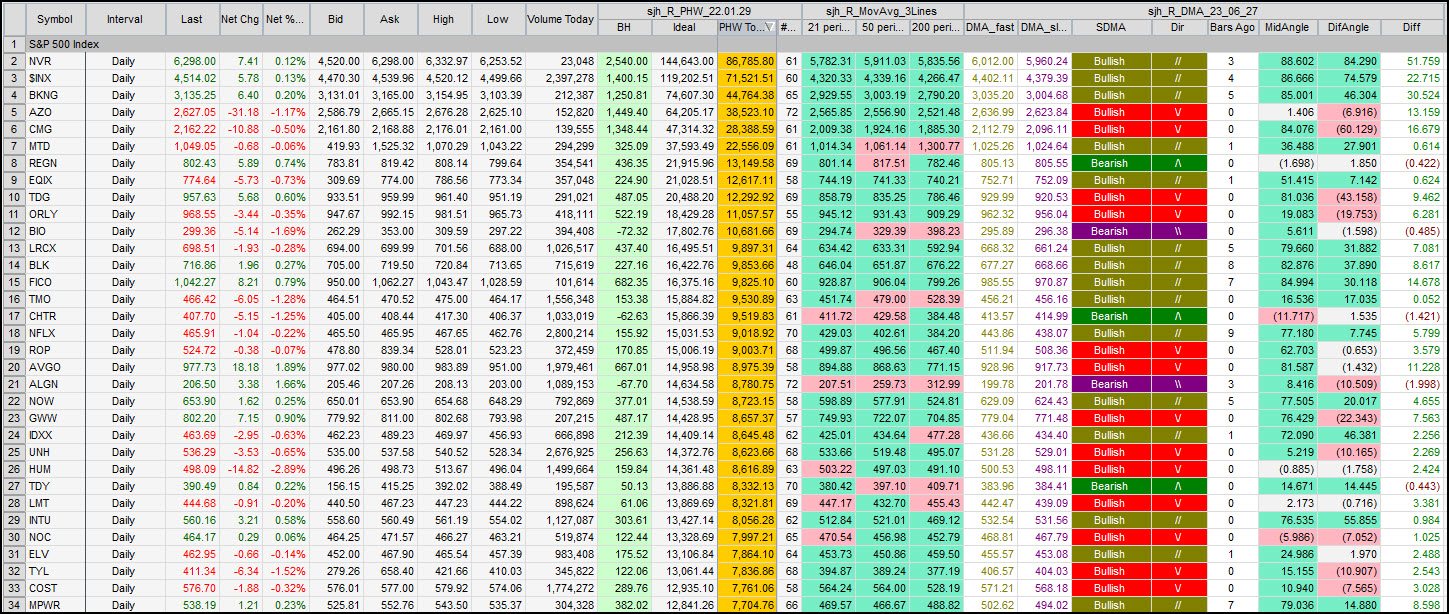Select the Bullish SDMA cell for NVR
Viewport: 1449px width, 614px height.
point(1109,62)
